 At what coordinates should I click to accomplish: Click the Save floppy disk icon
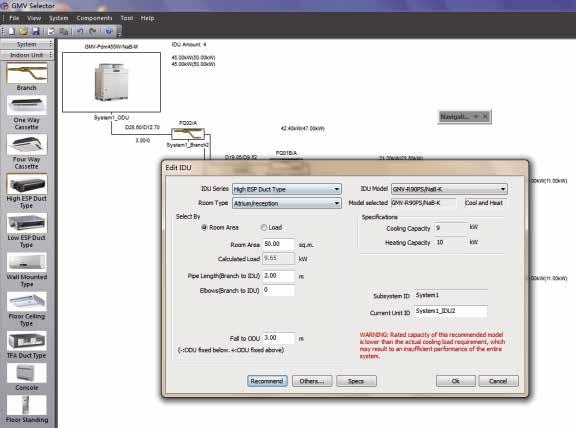click(x=35, y=32)
